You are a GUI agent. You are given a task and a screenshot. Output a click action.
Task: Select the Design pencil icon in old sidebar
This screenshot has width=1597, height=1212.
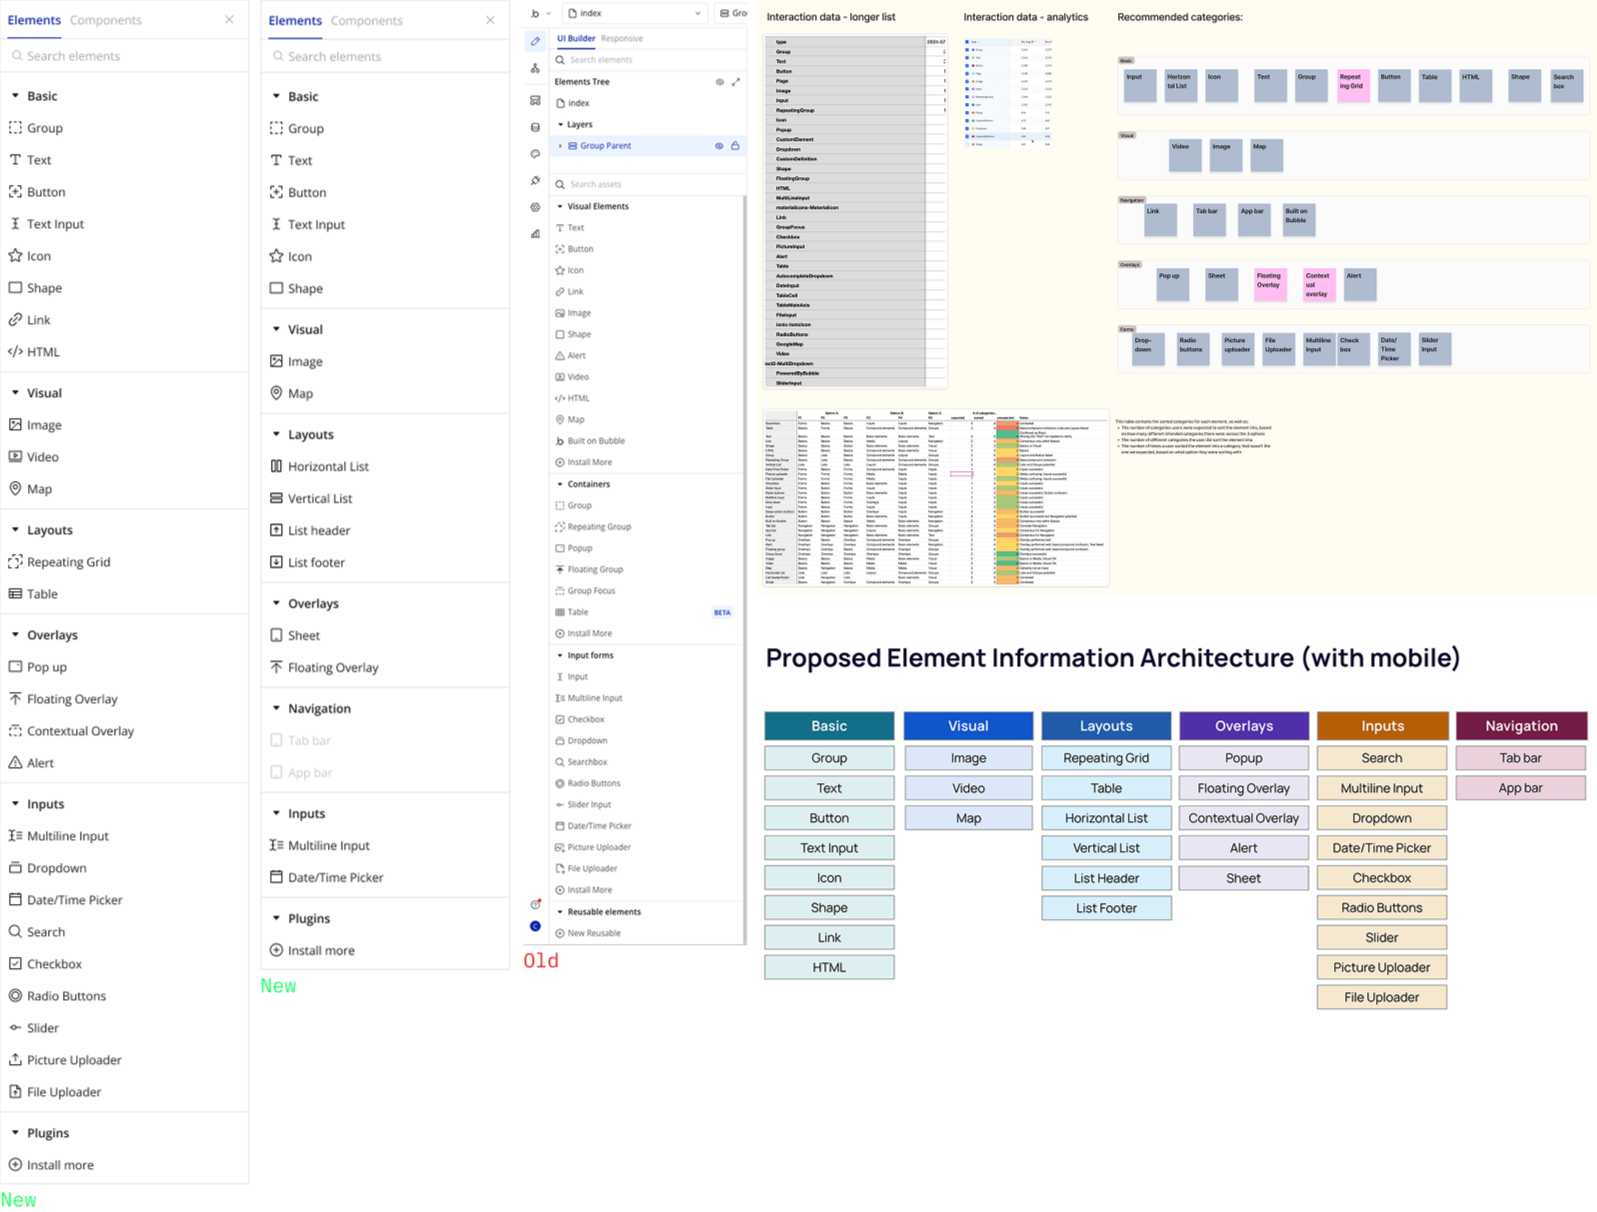[535, 42]
